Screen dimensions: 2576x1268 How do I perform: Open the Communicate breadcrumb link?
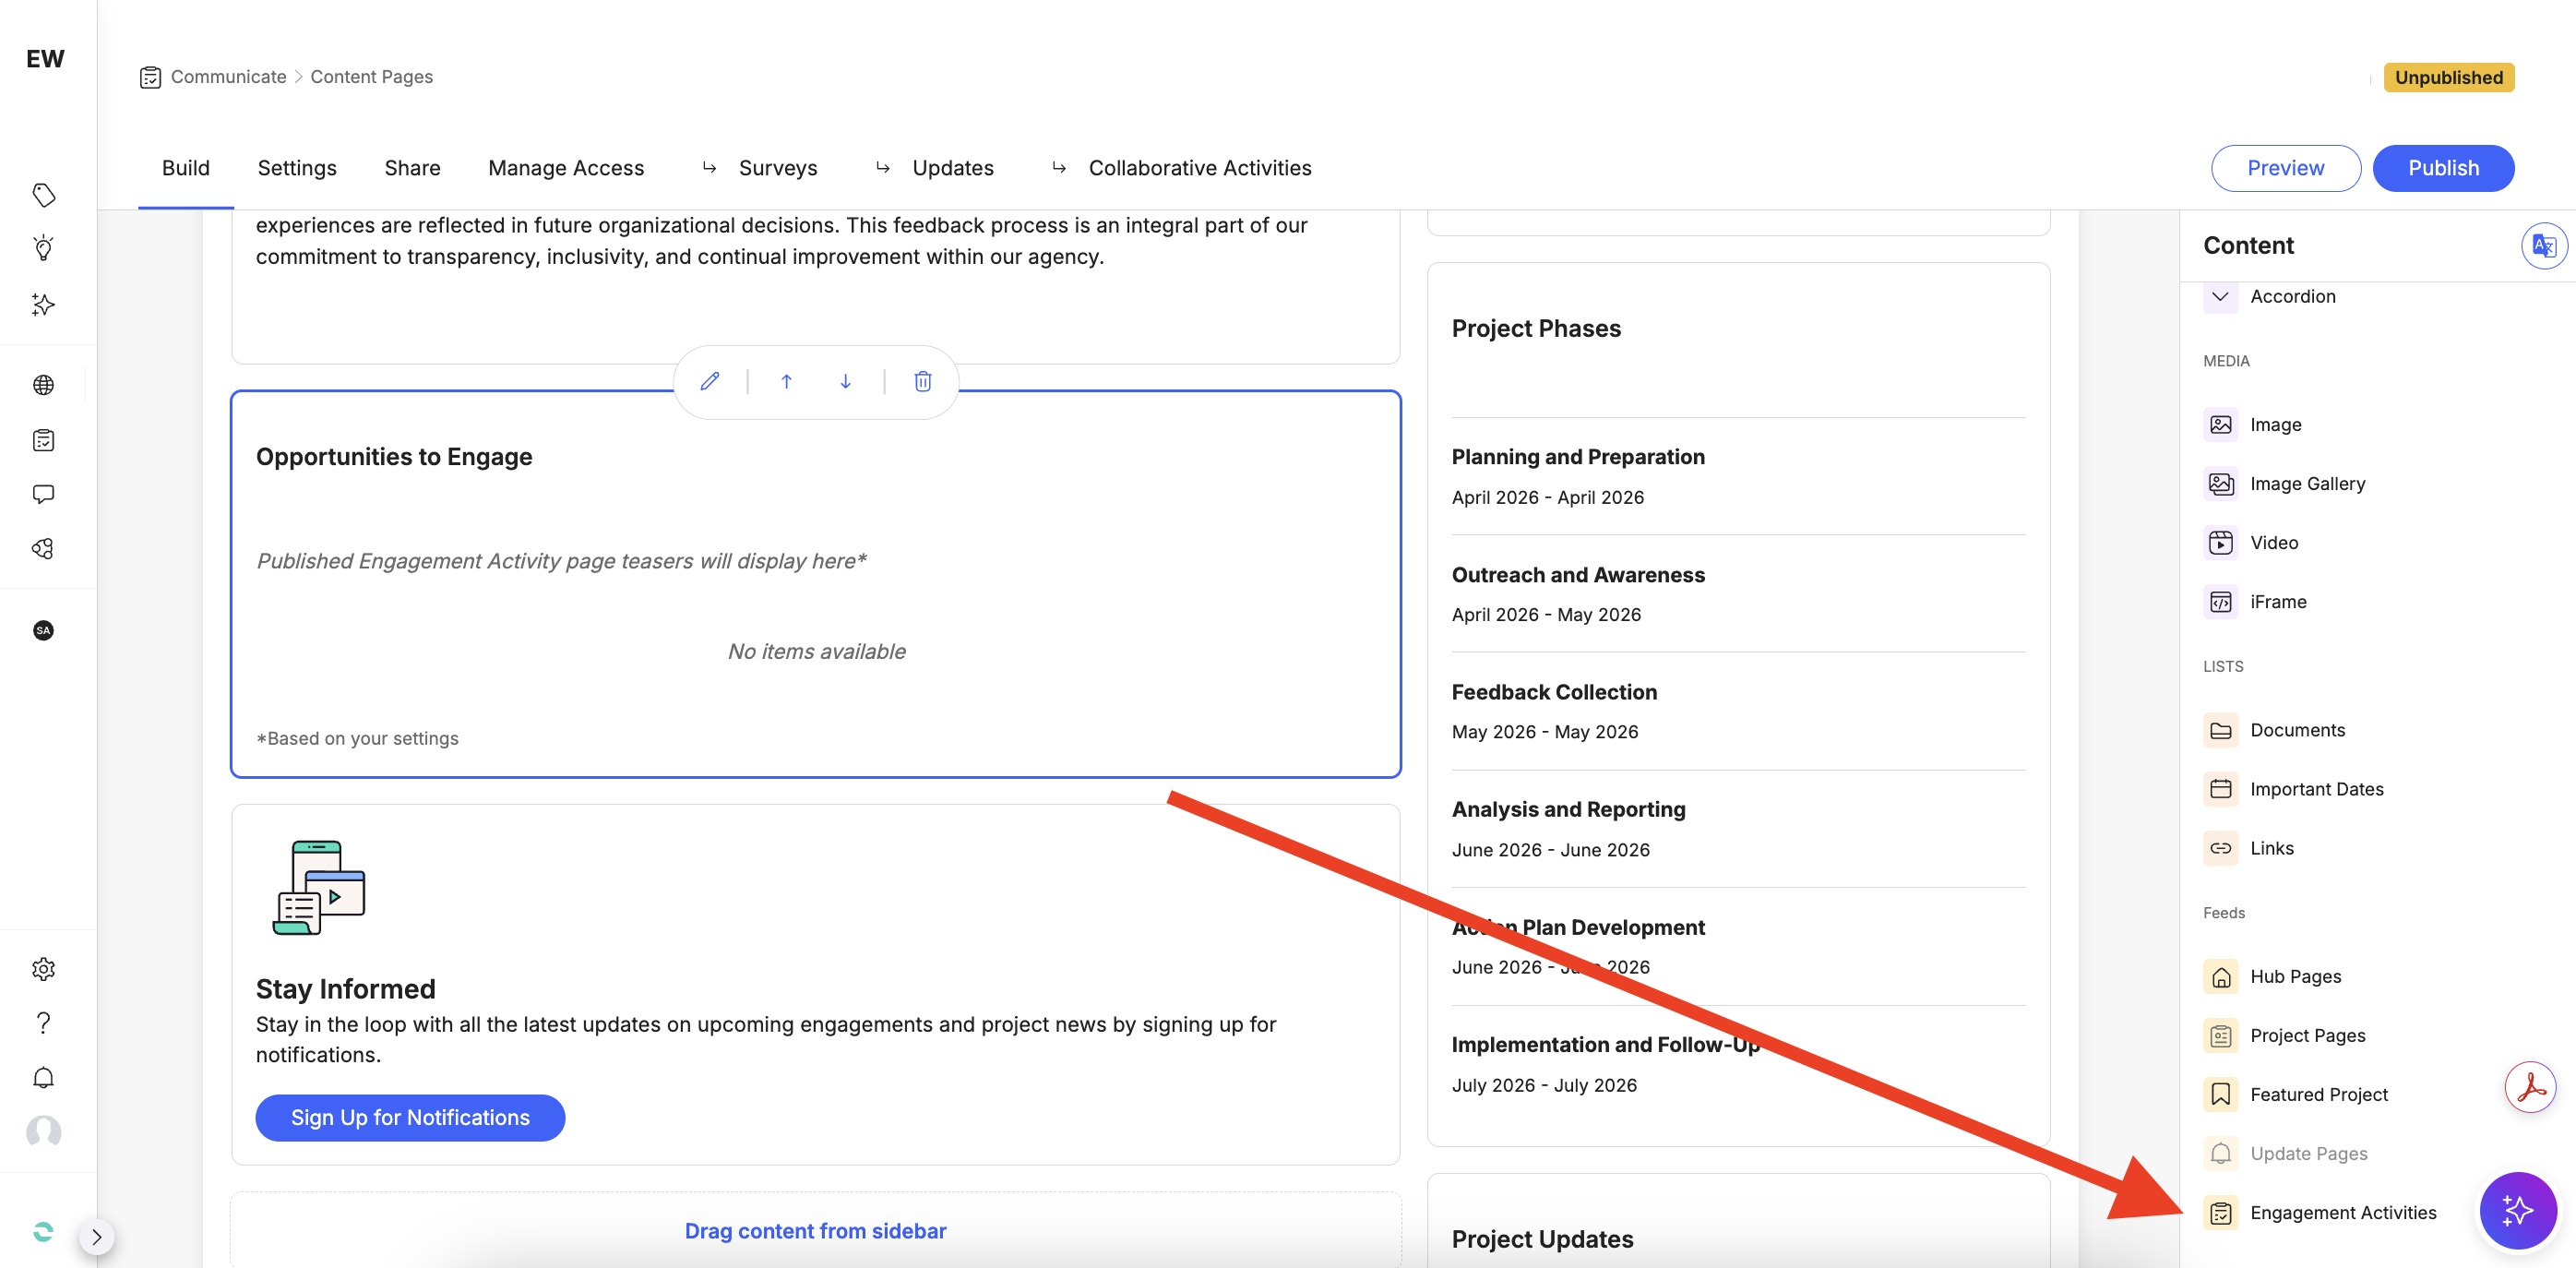228,76
